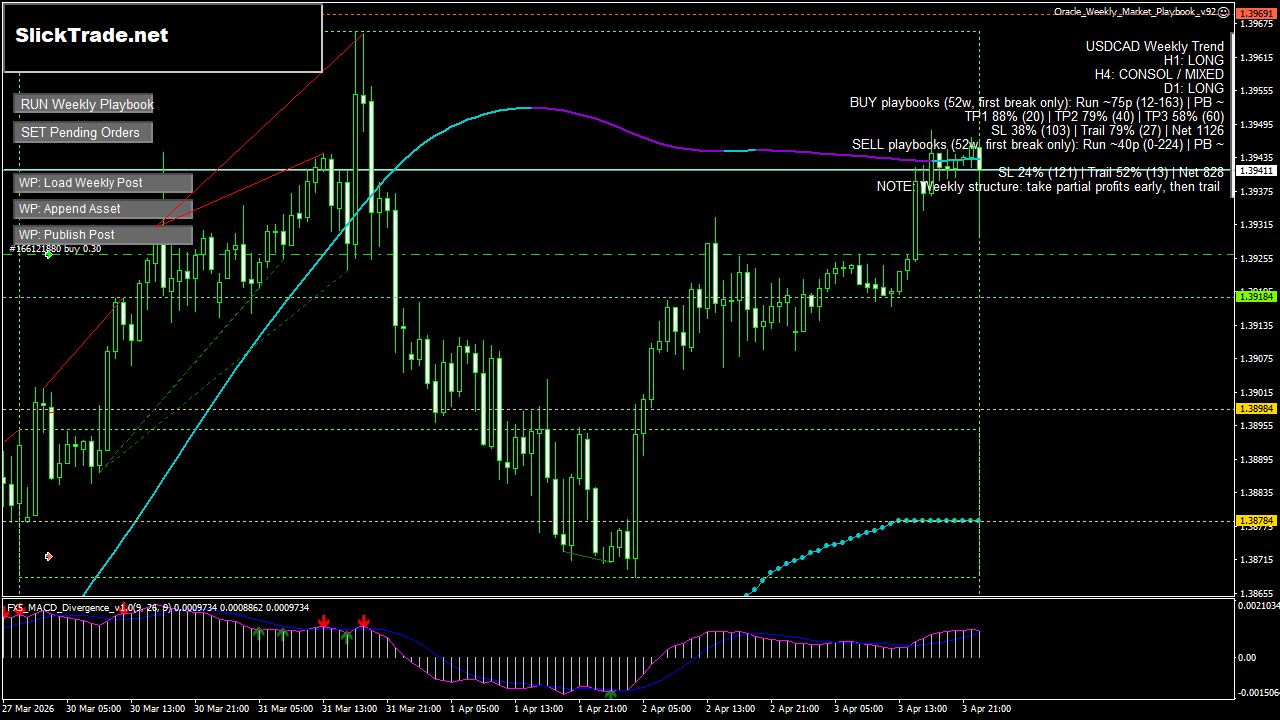Click the -0.001509 MACD scale value

point(1257,693)
